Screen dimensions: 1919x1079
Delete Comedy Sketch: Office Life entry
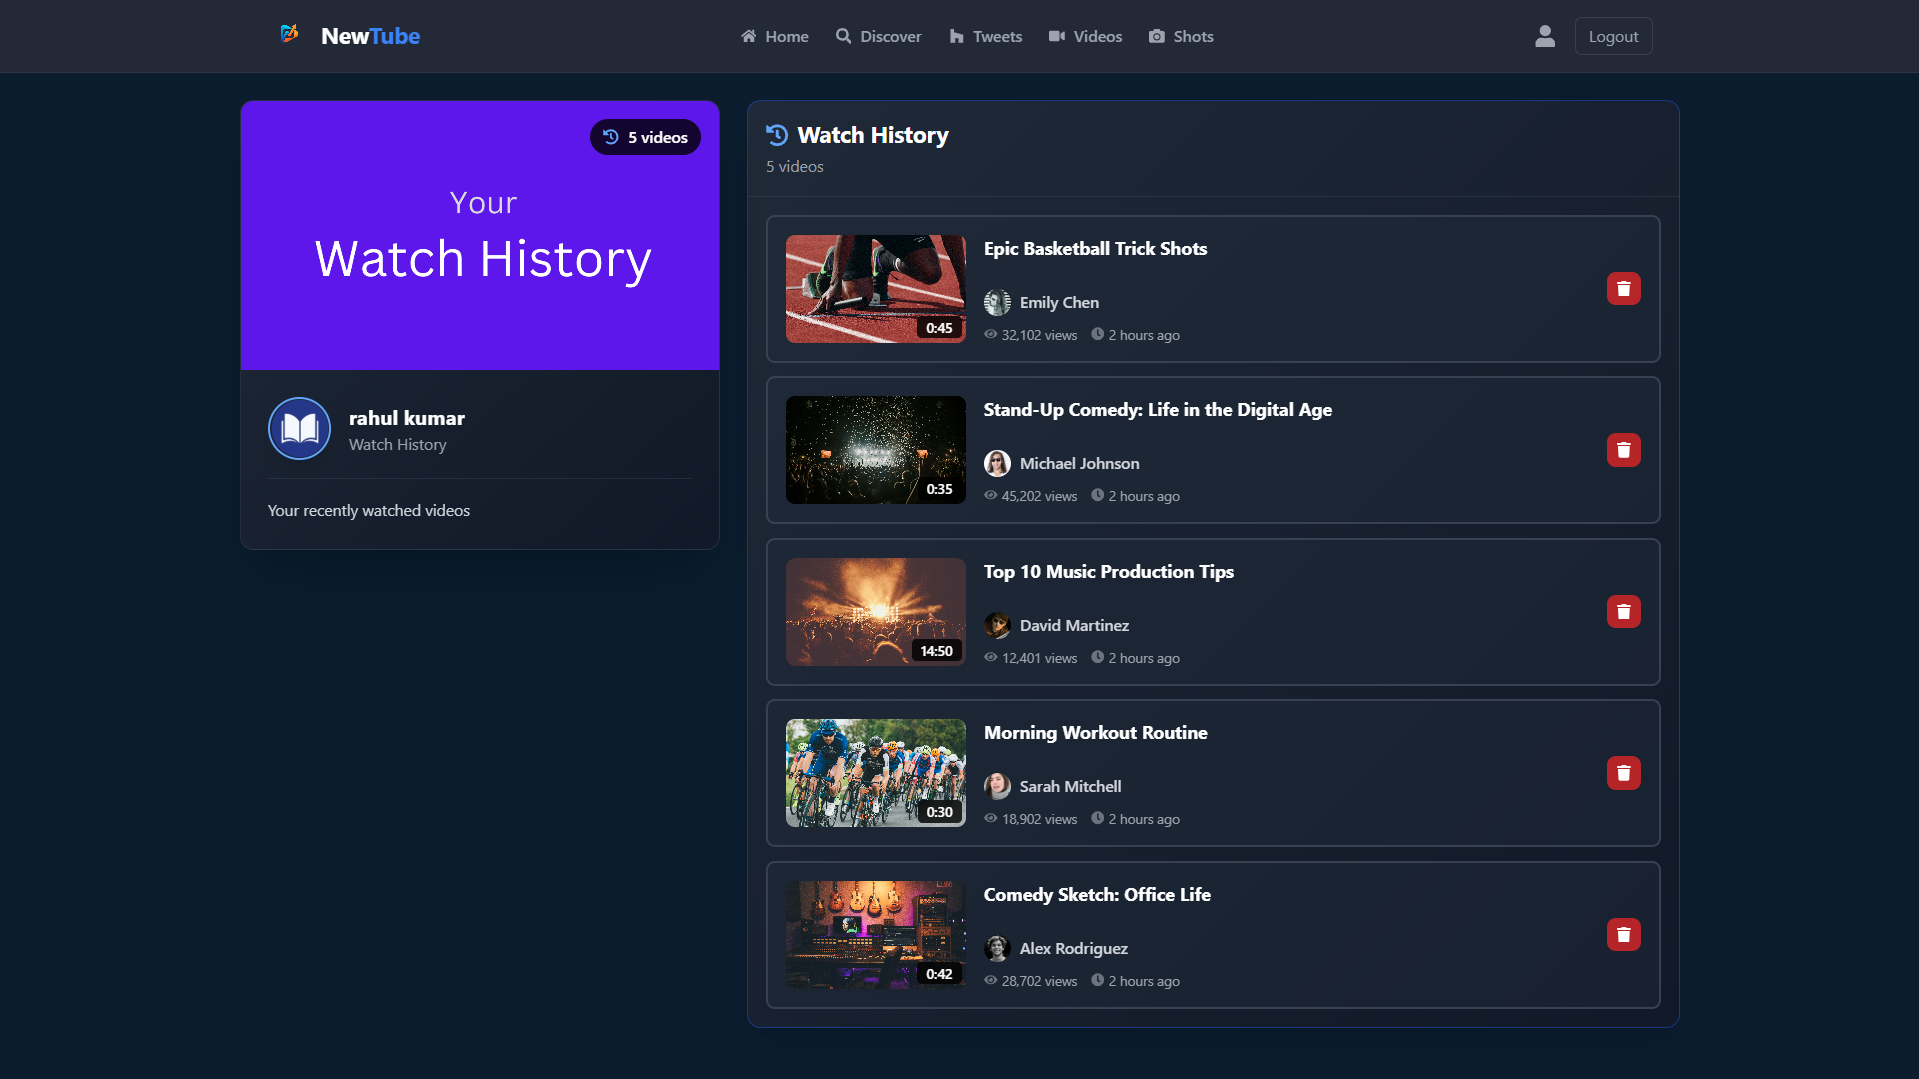(x=1623, y=935)
